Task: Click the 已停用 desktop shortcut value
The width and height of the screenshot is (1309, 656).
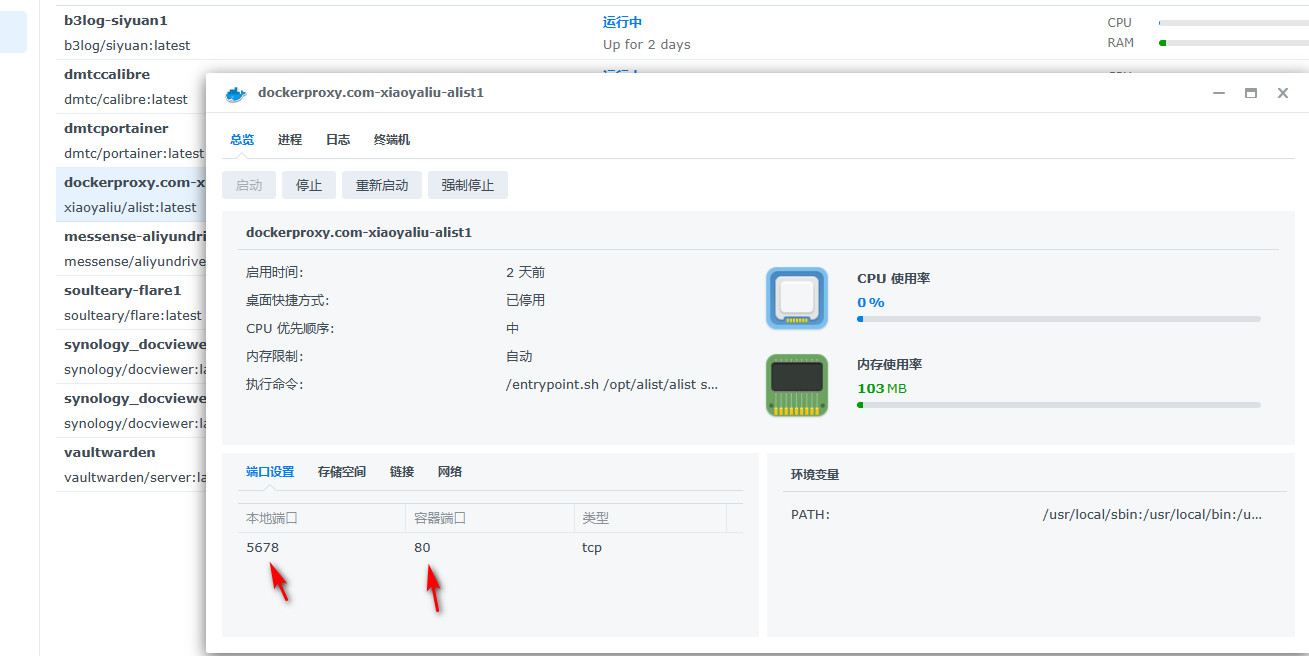Action: tap(526, 300)
